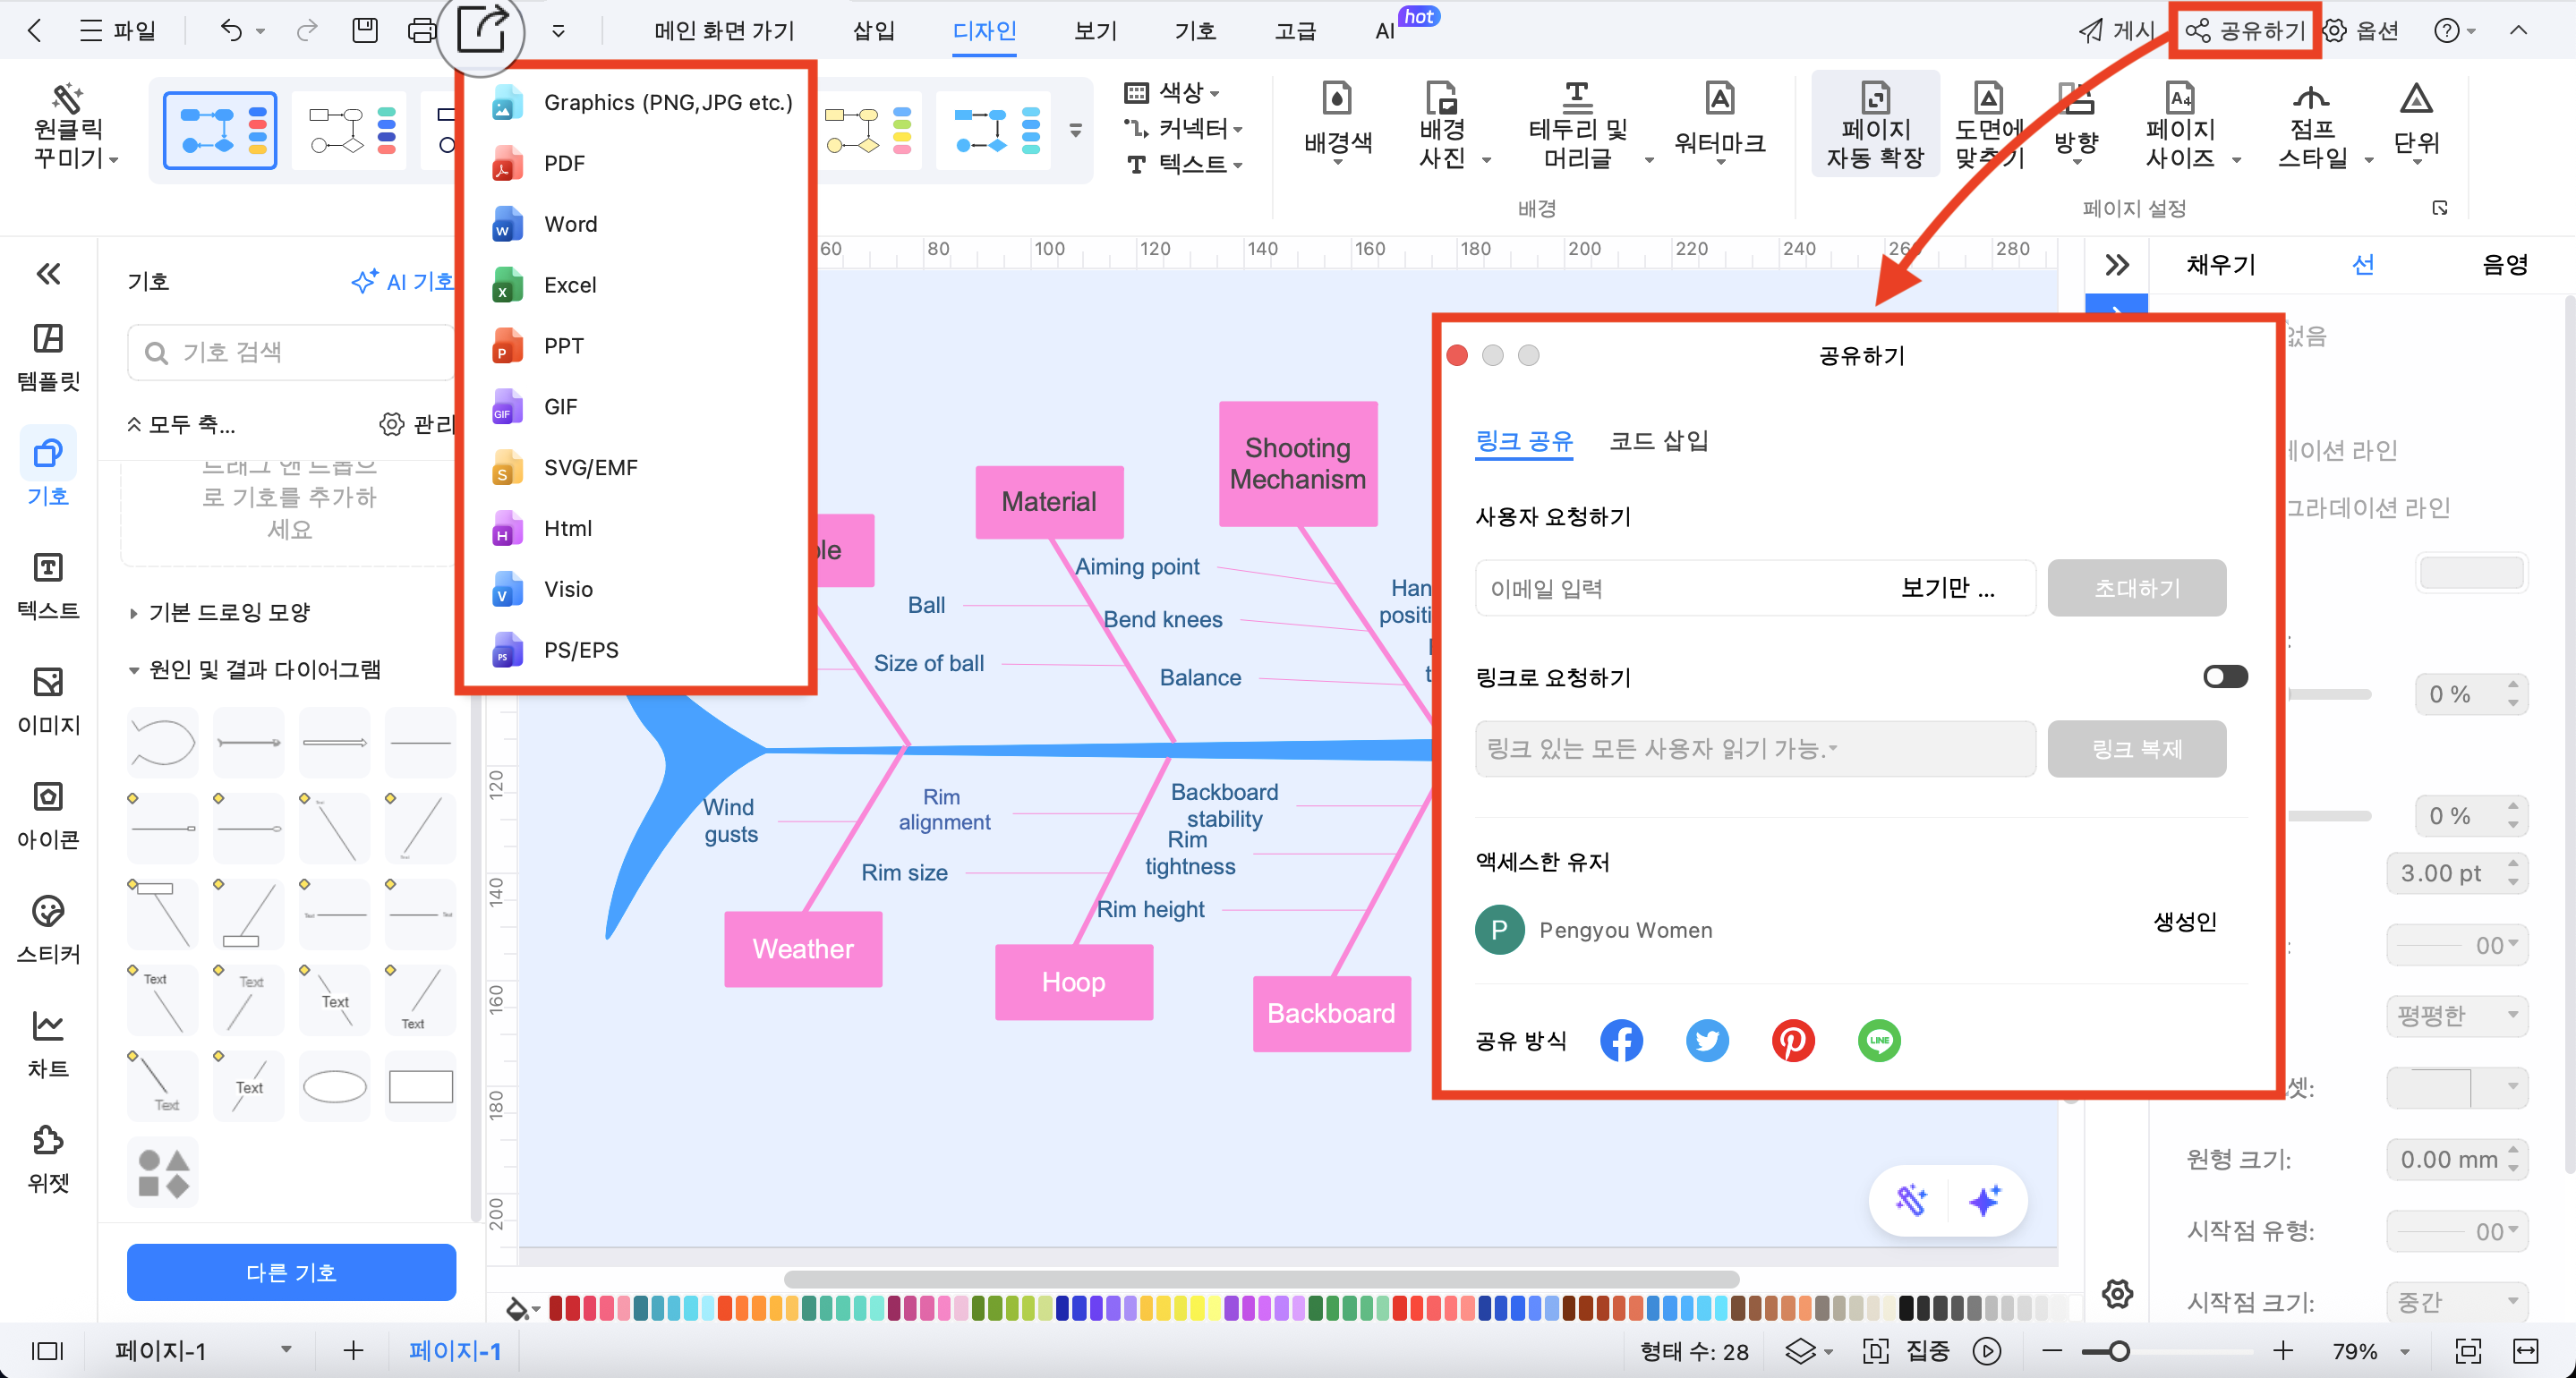Click the AI 기호 link
The image size is (2576, 1378).
tap(403, 282)
